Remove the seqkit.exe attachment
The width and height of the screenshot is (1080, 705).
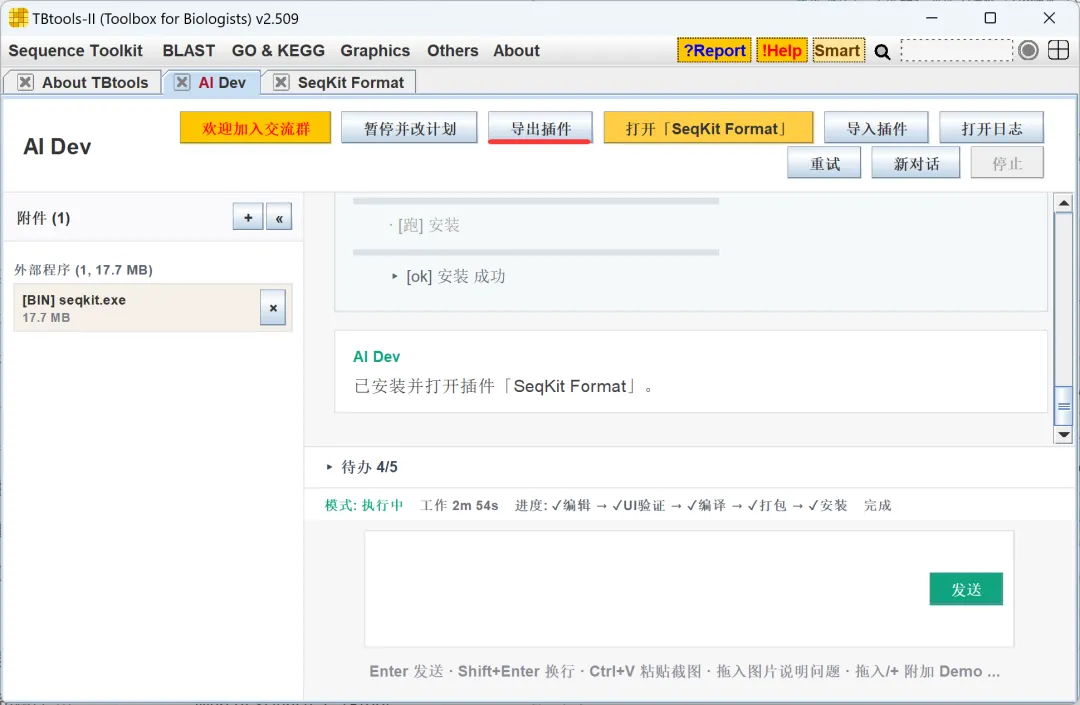coord(273,308)
